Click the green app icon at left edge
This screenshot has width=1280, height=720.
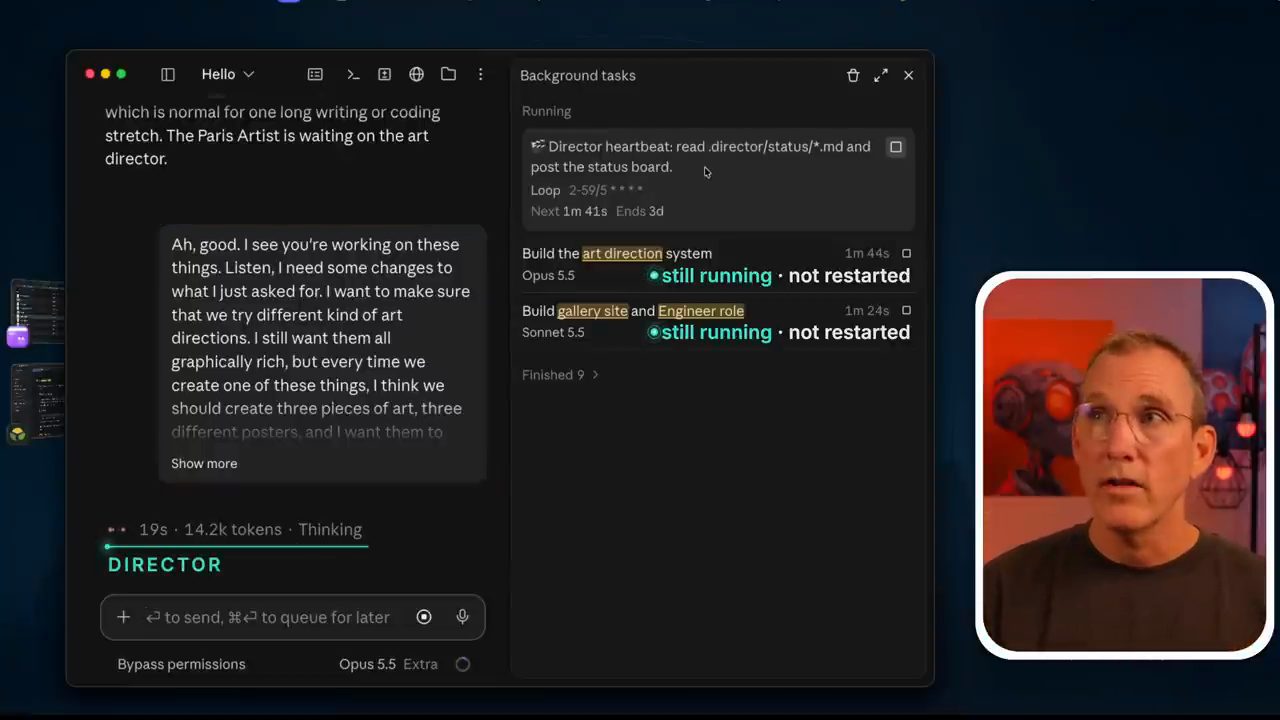(x=17, y=434)
